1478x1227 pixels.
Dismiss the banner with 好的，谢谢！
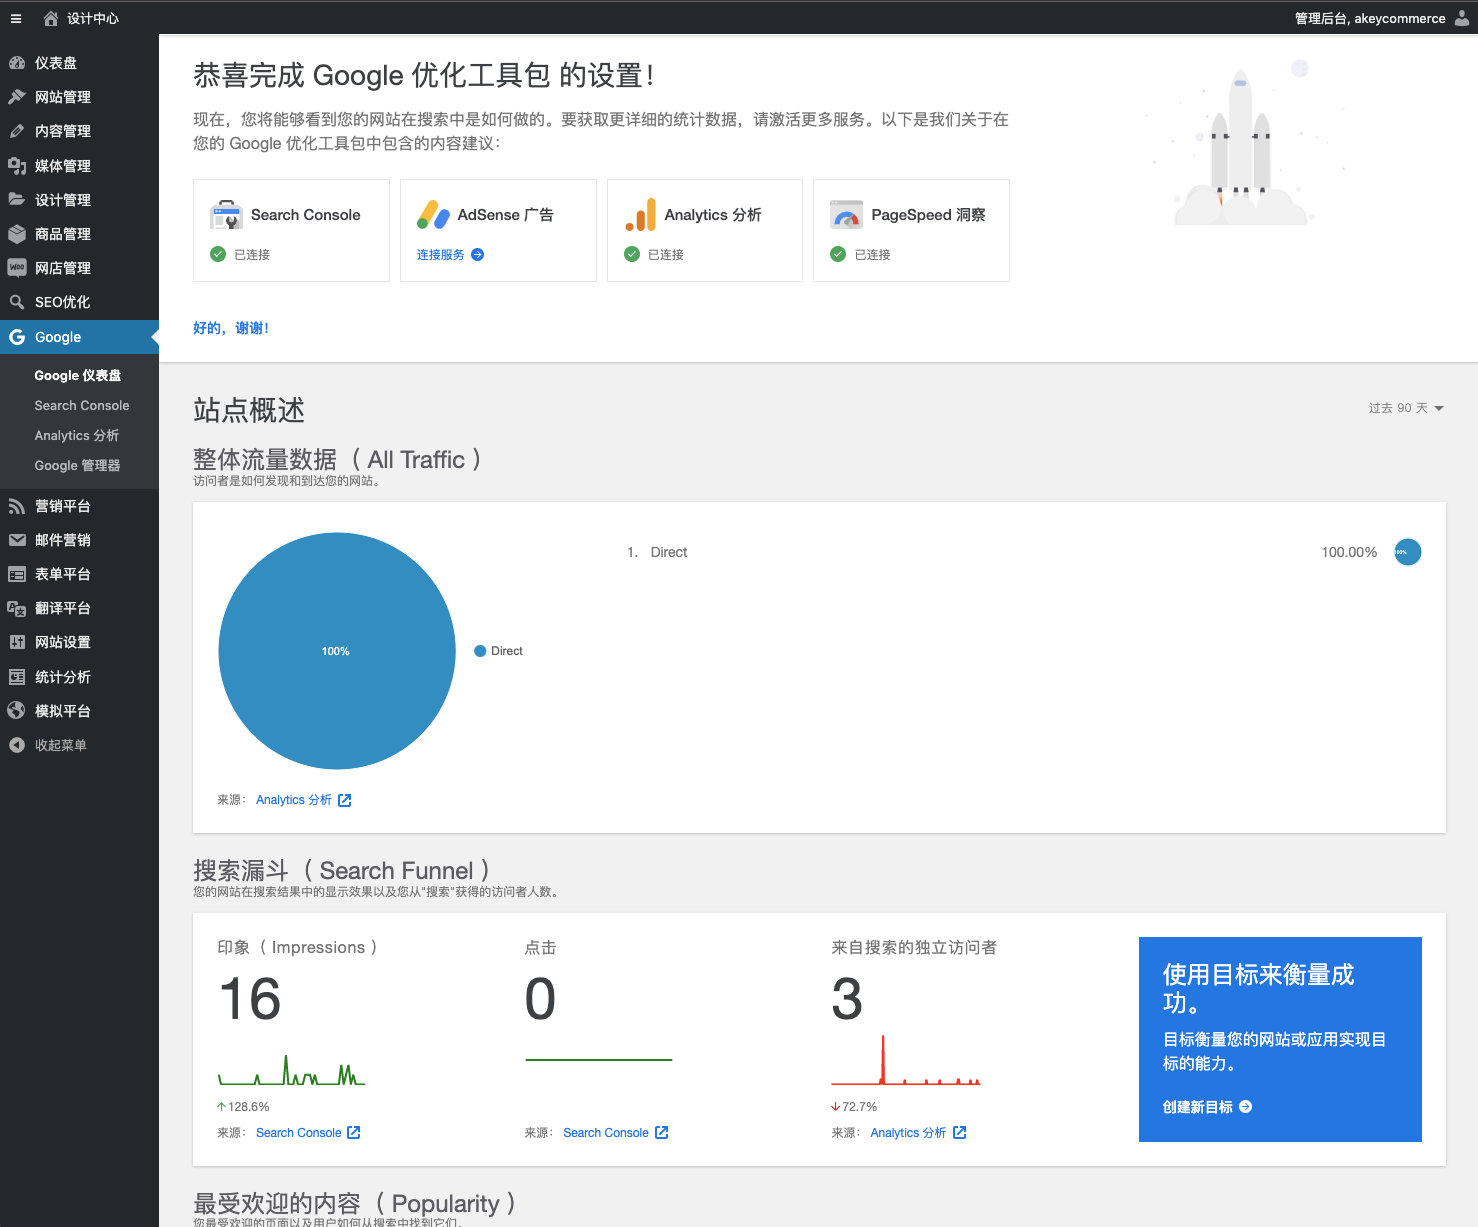click(x=231, y=328)
